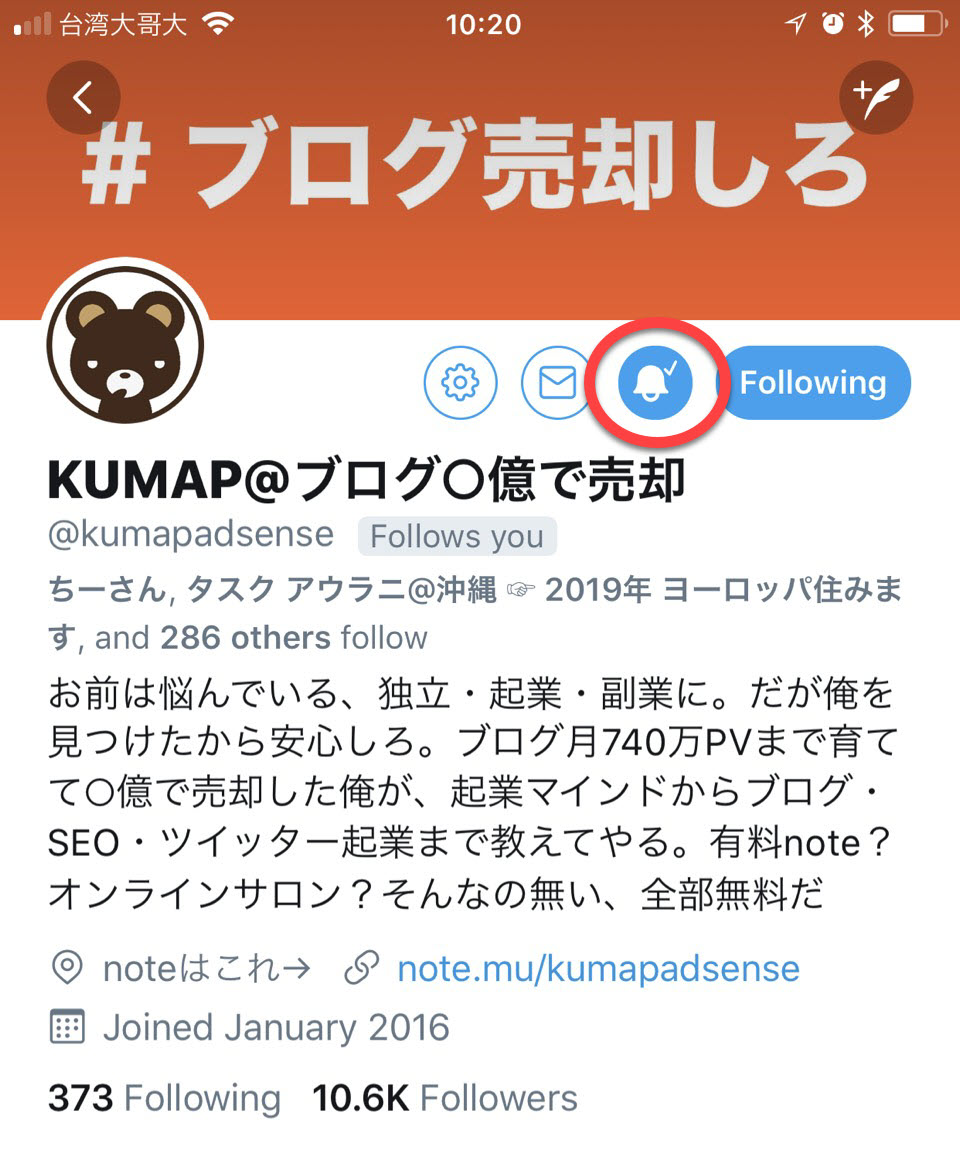Tap the Wi-Fi icon in status bar
Screen dimensions: 960x1151
click(x=218, y=24)
